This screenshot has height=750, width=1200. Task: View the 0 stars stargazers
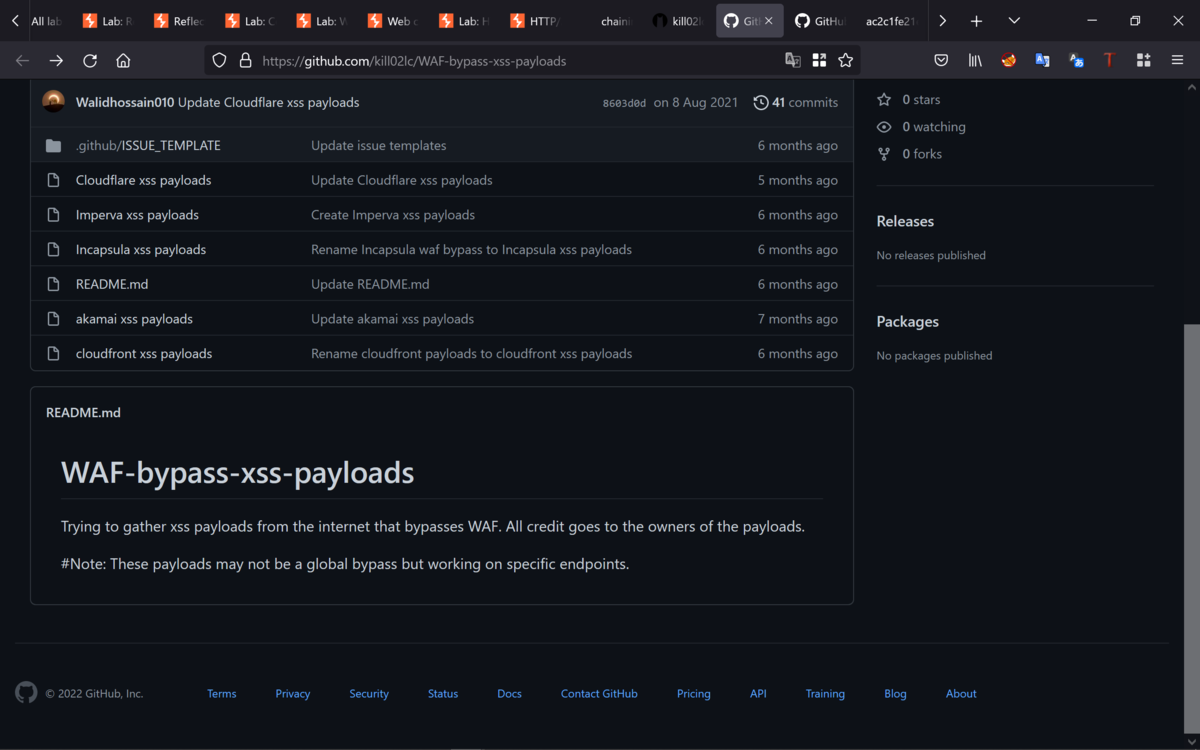pos(909,99)
